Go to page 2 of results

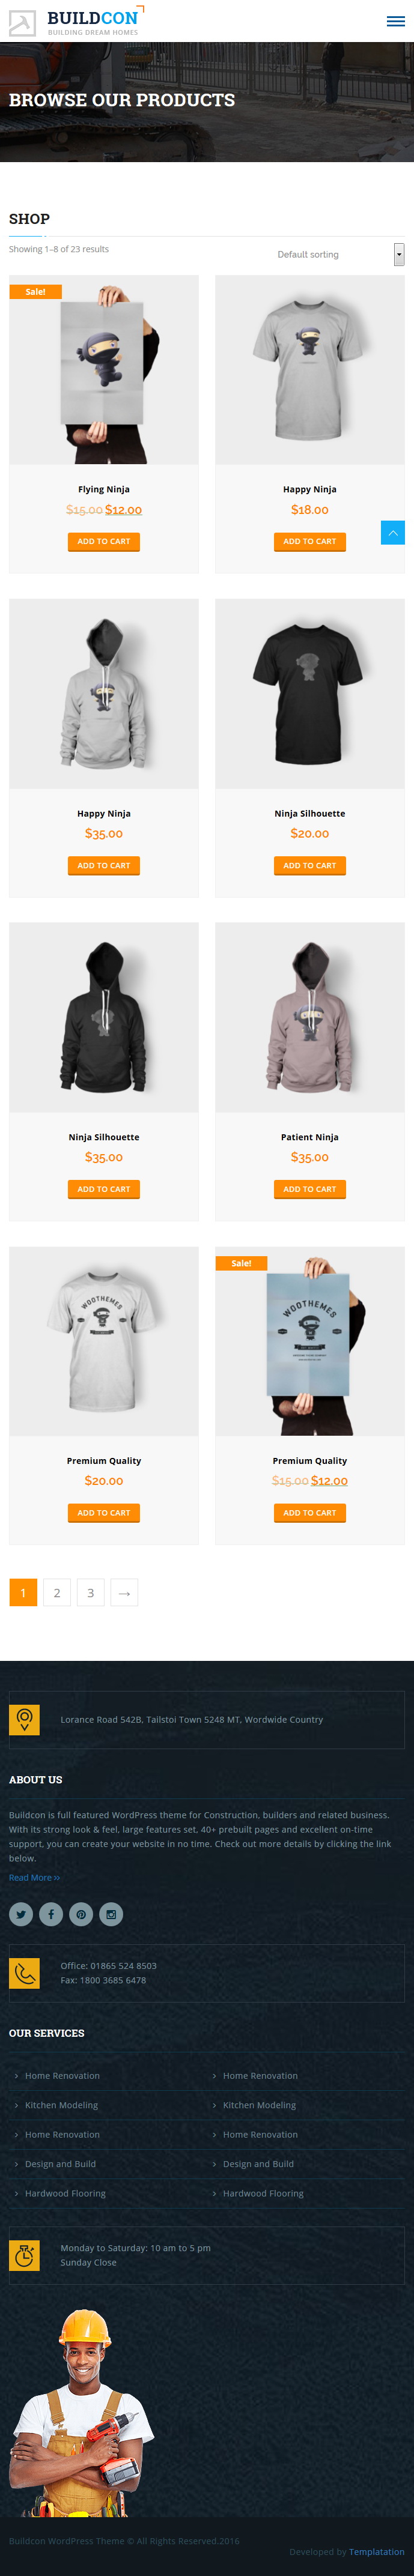coord(57,1592)
